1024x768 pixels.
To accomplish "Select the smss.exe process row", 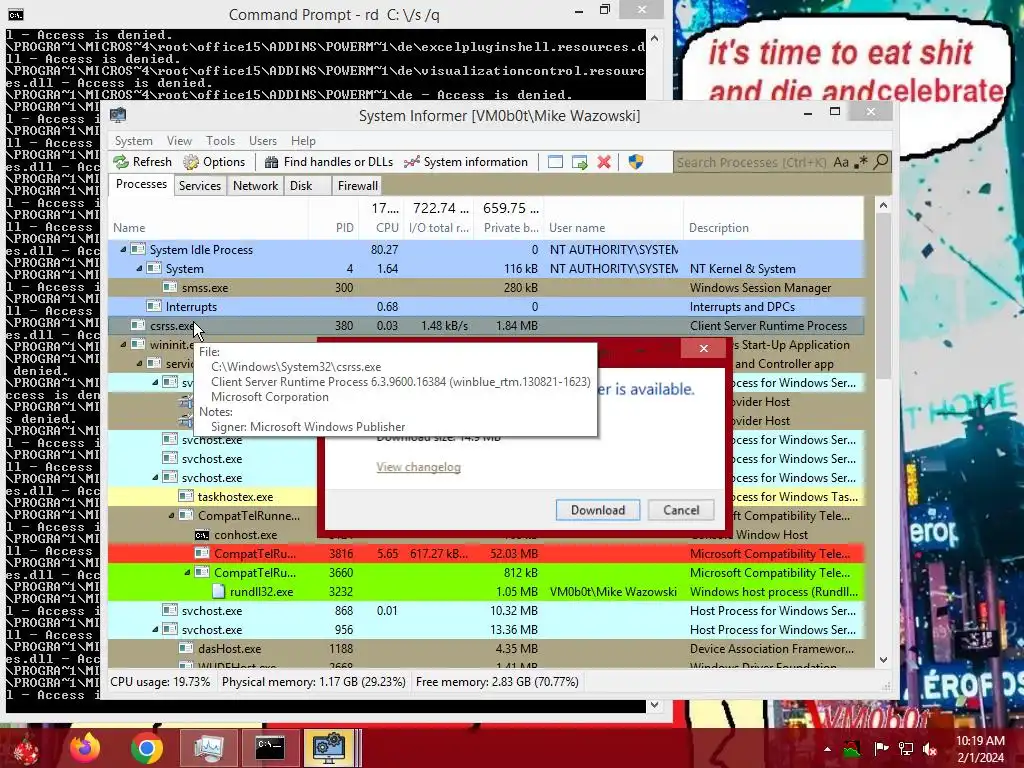I will tap(487, 287).
